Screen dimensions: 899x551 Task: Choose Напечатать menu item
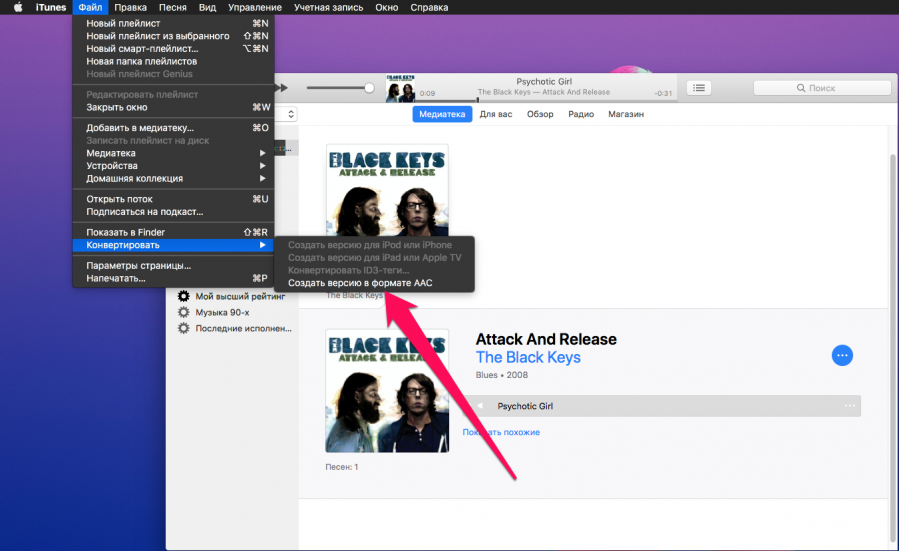173,278
